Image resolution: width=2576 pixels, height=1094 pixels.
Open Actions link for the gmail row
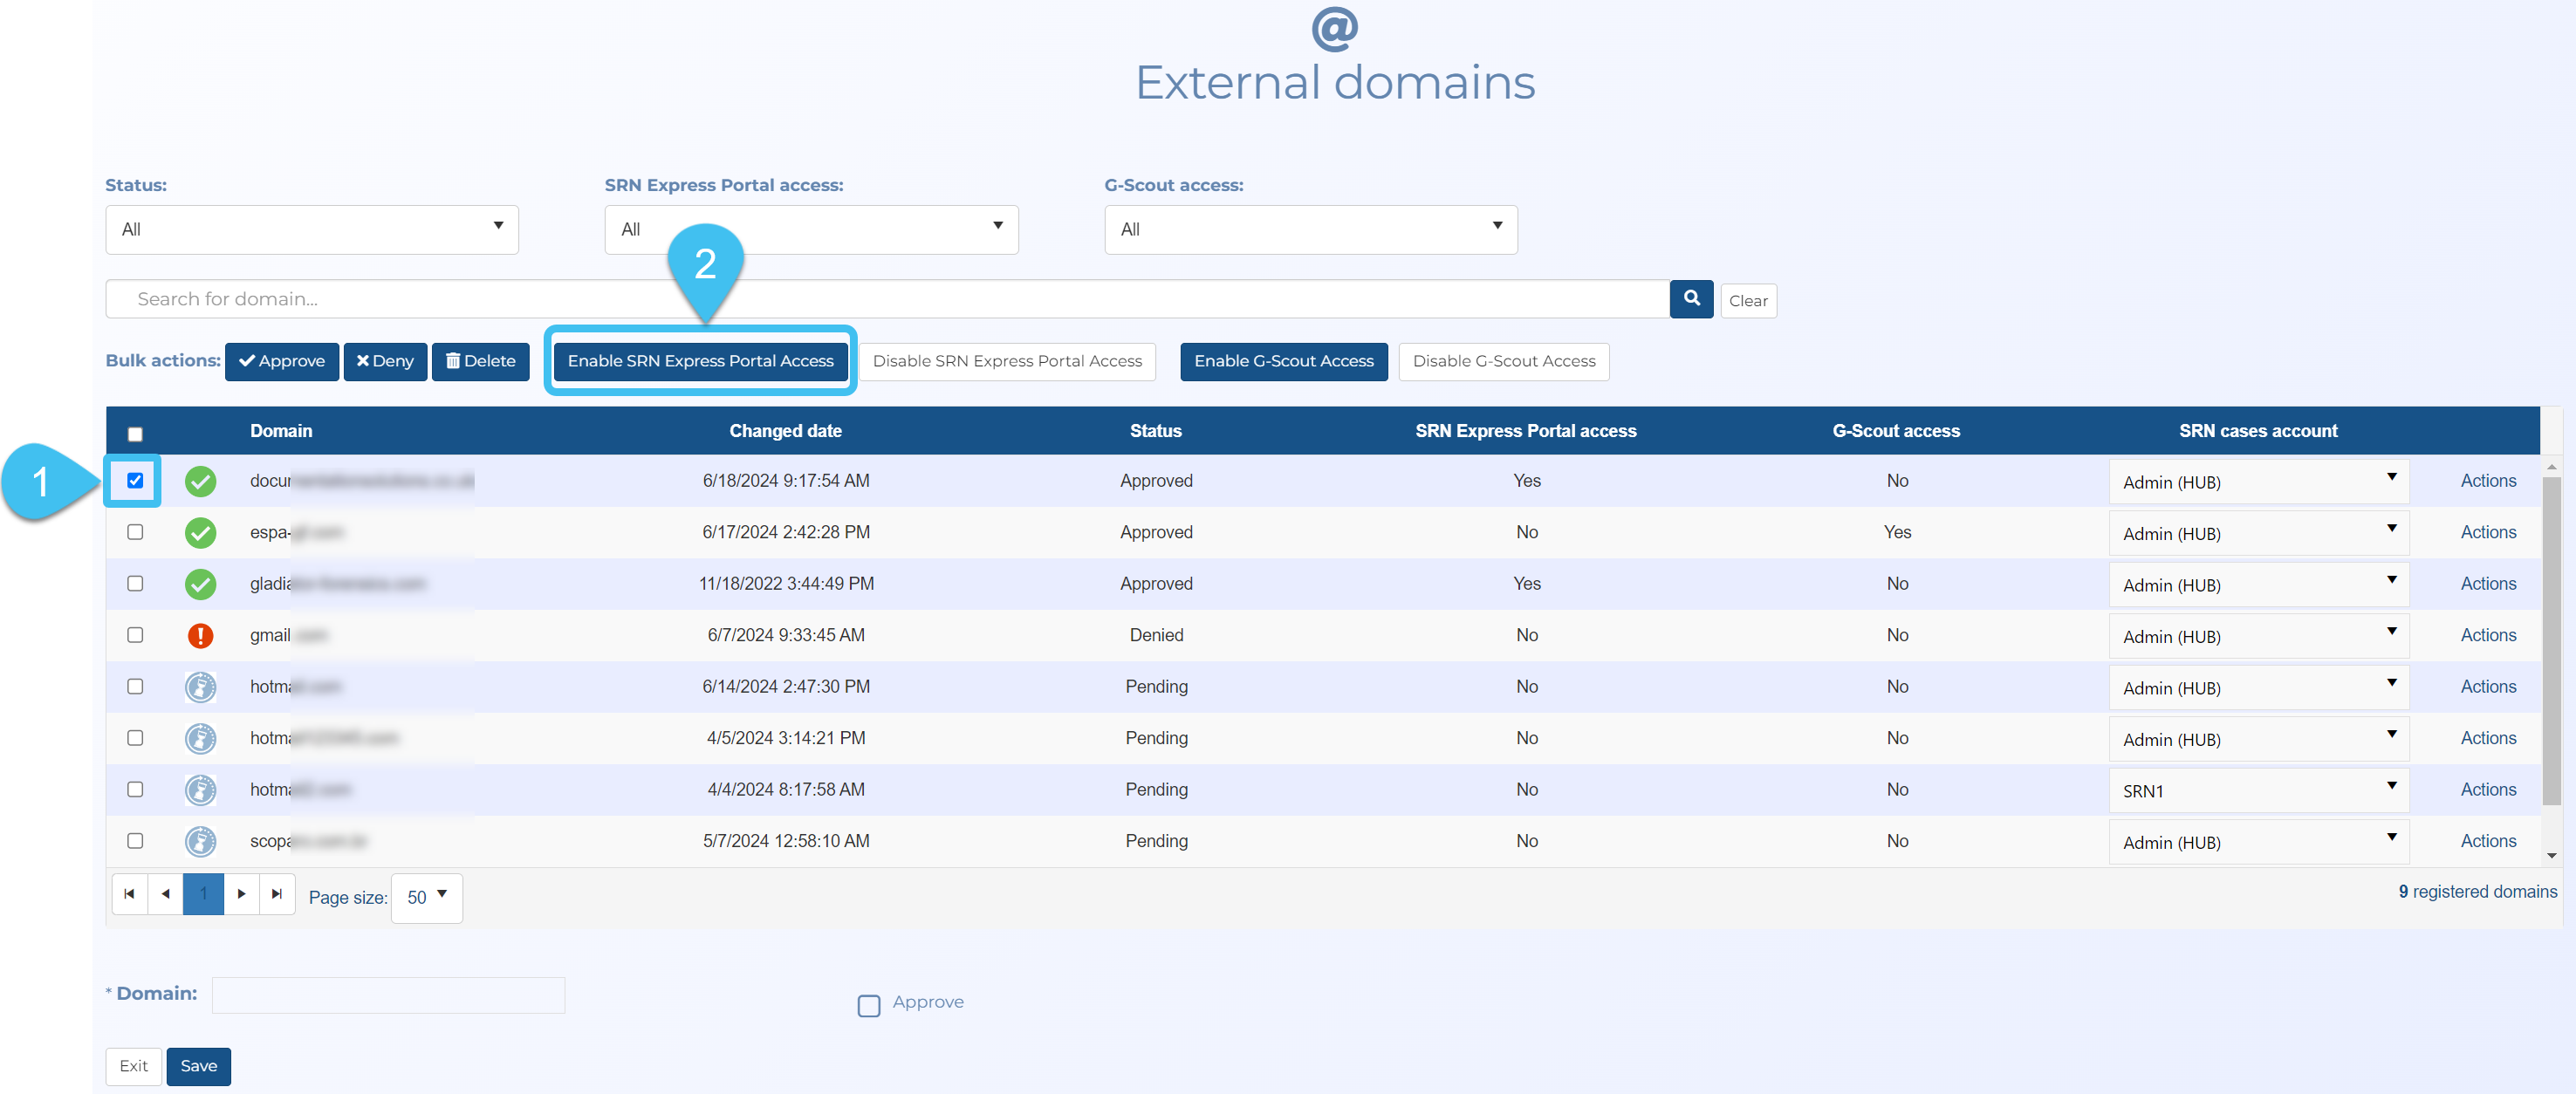[2487, 635]
